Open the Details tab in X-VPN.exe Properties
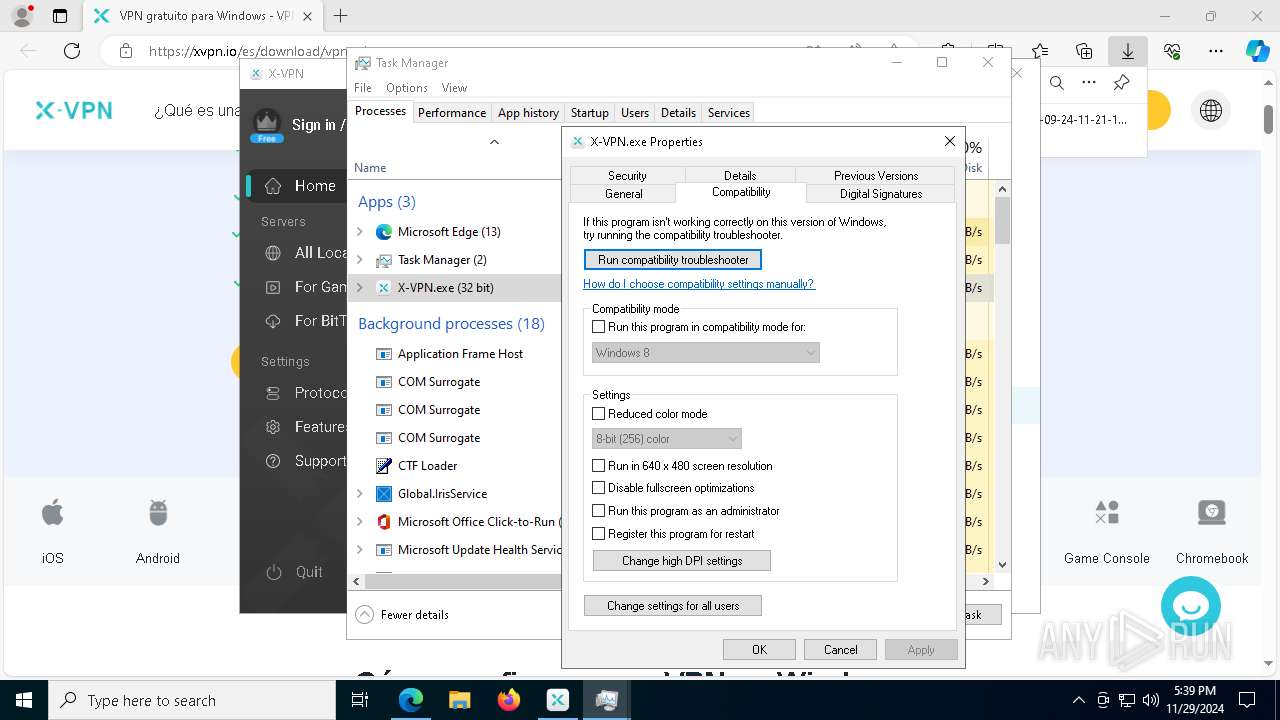 (x=740, y=176)
